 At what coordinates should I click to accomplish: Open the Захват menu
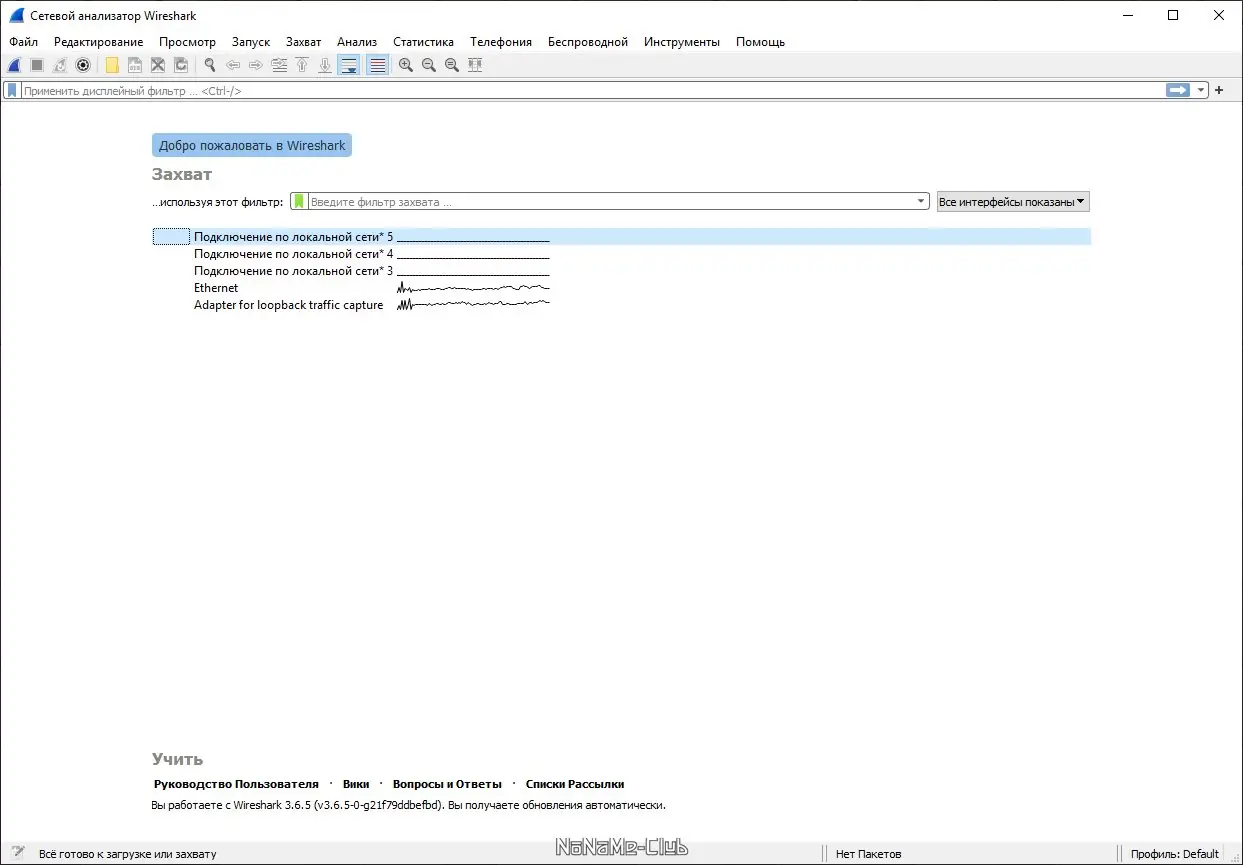coord(304,42)
